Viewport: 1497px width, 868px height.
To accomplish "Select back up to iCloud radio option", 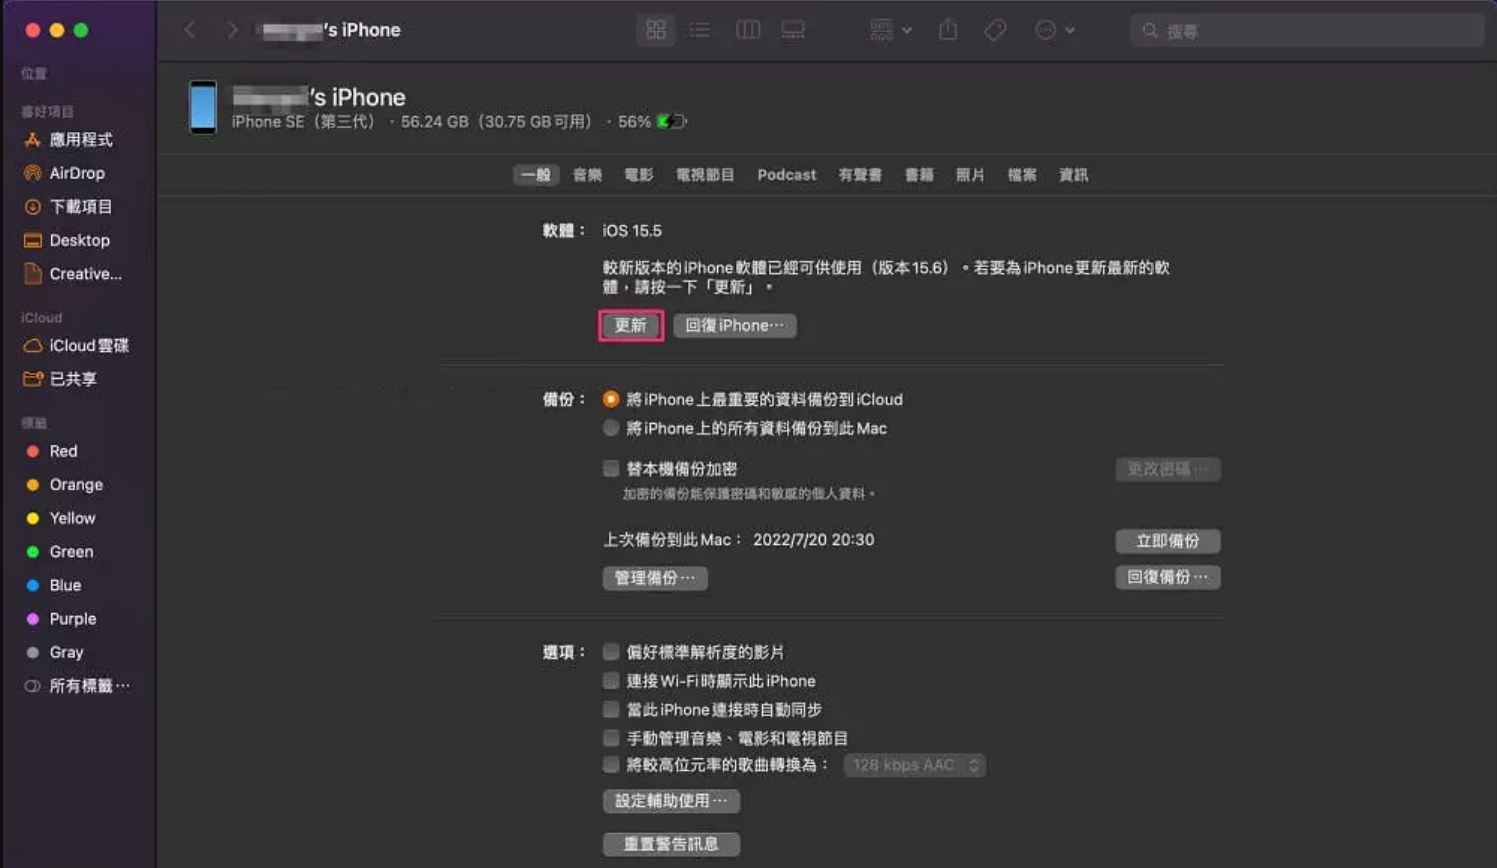I will point(611,399).
